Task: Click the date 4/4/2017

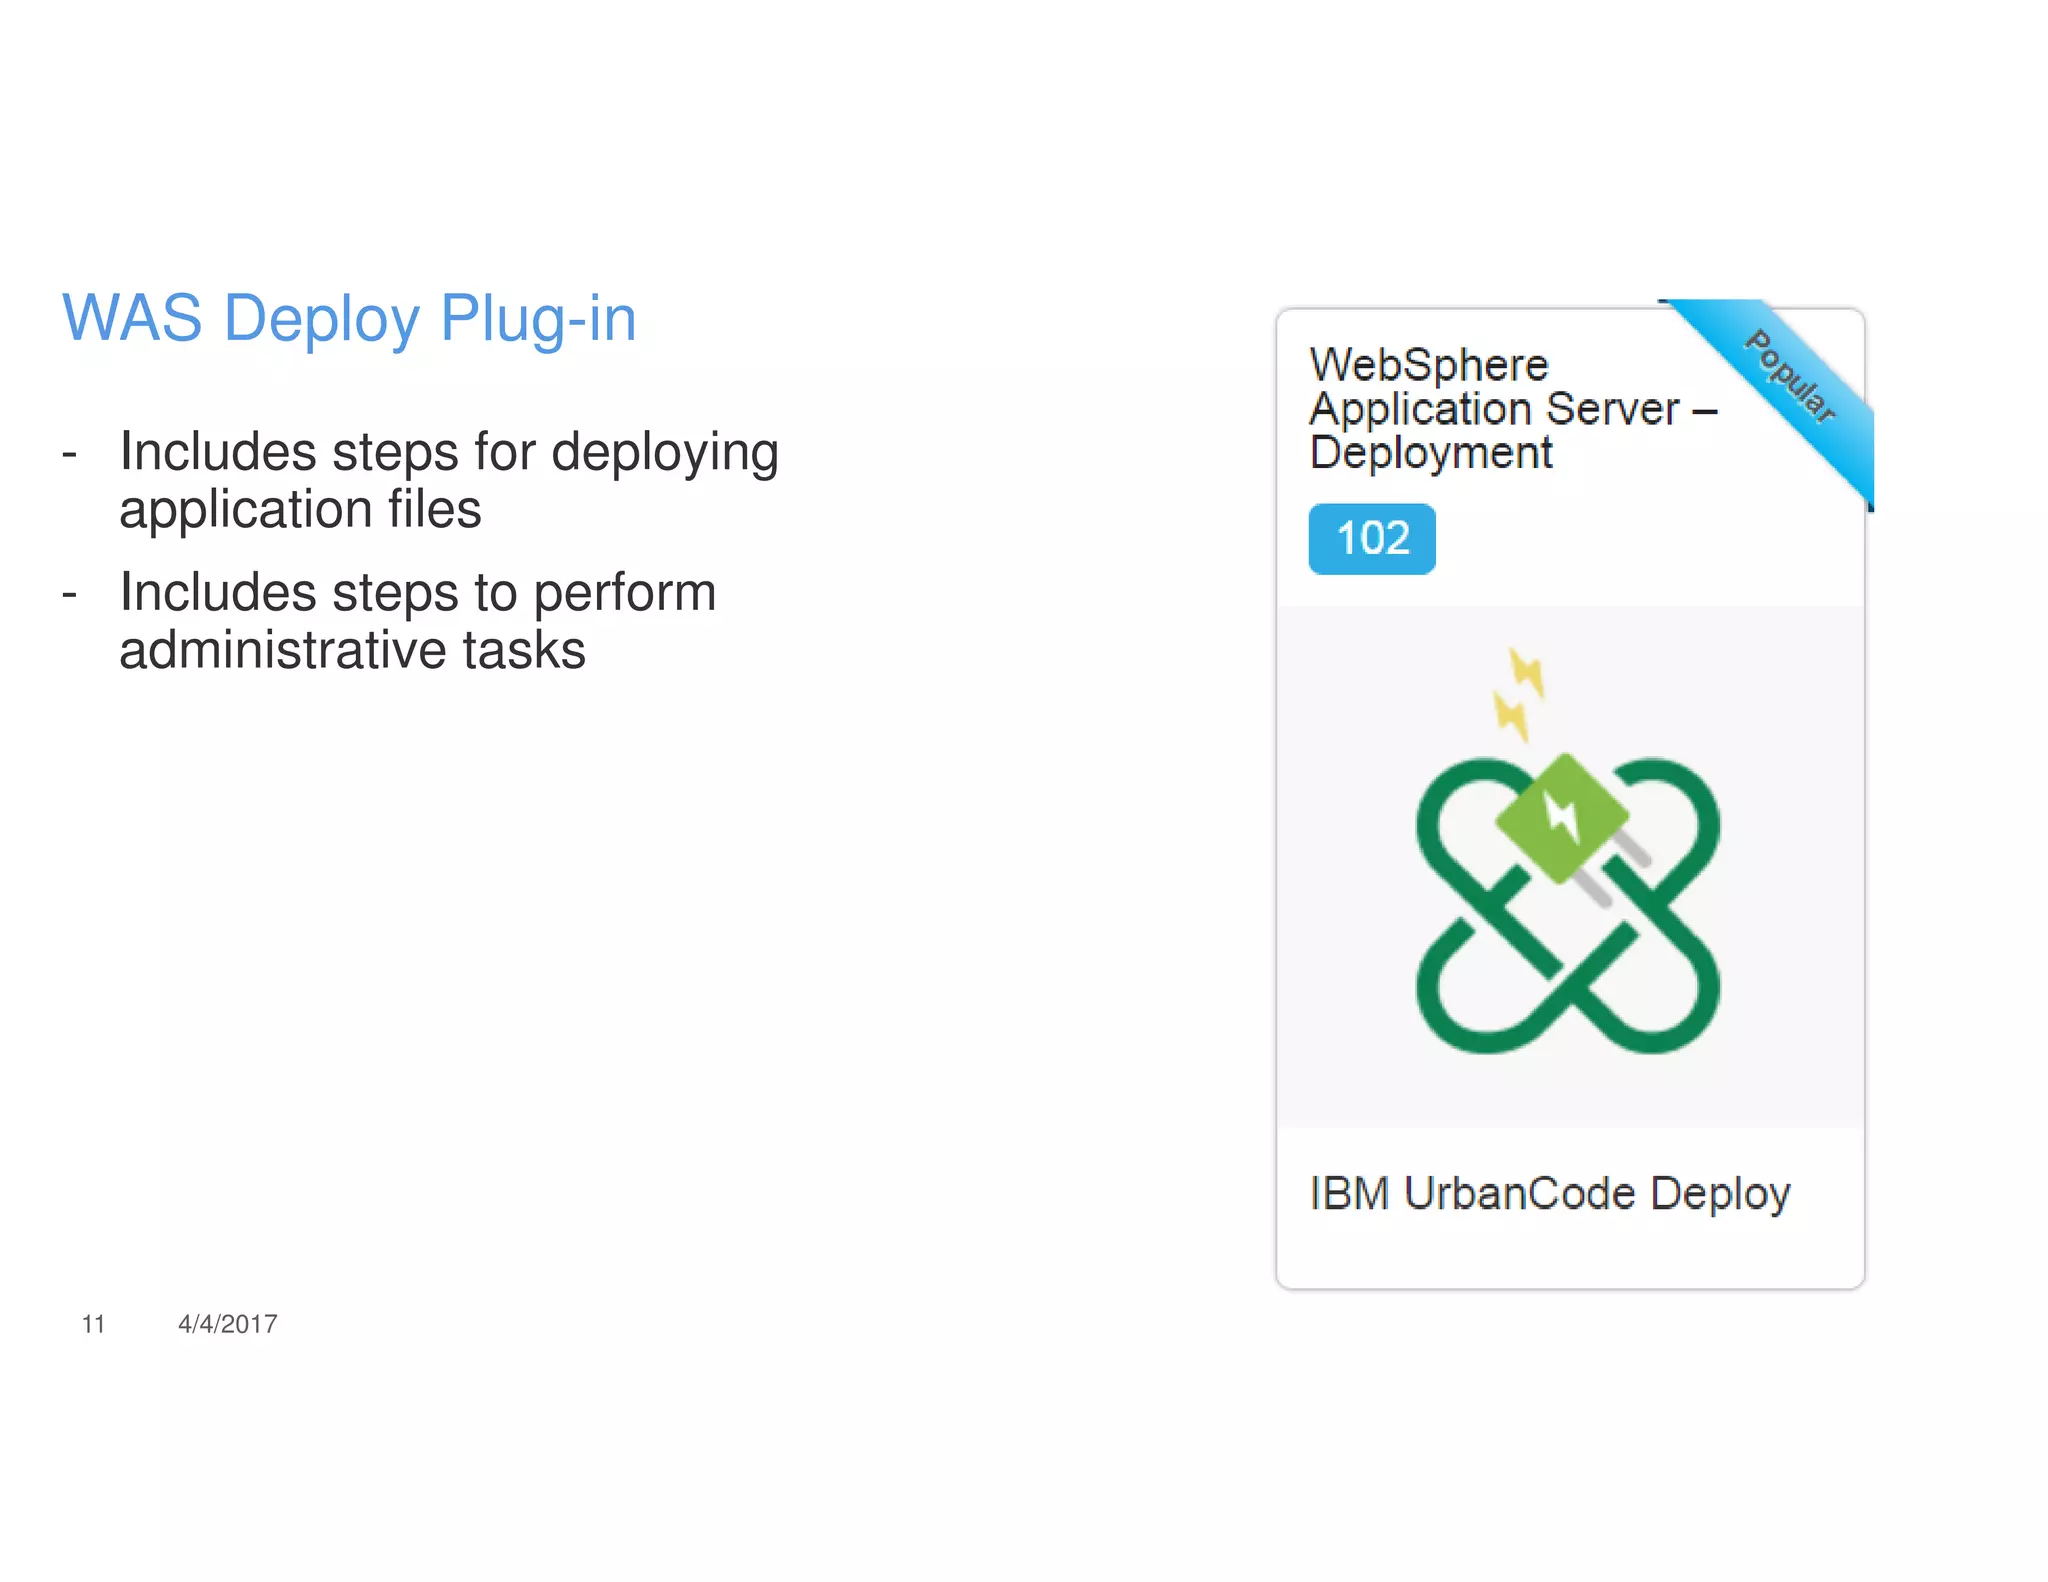Action: click(227, 1324)
